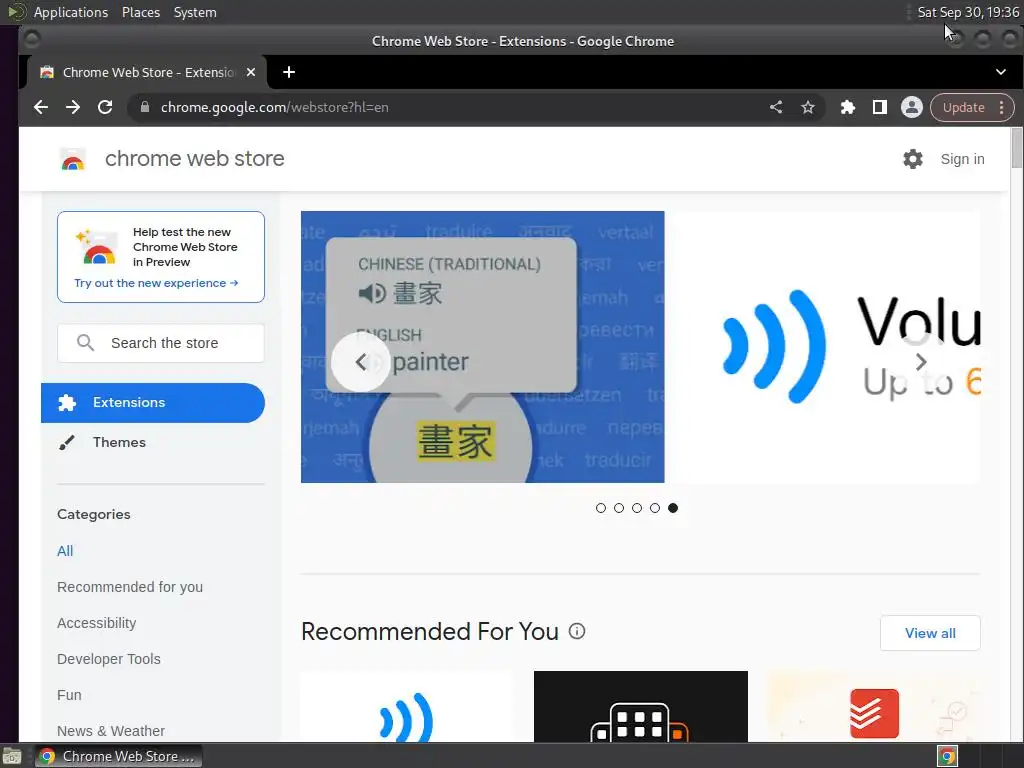This screenshot has width=1024, height=768.
Task: Click the lock icon in the address bar
Action: click(x=145, y=107)
